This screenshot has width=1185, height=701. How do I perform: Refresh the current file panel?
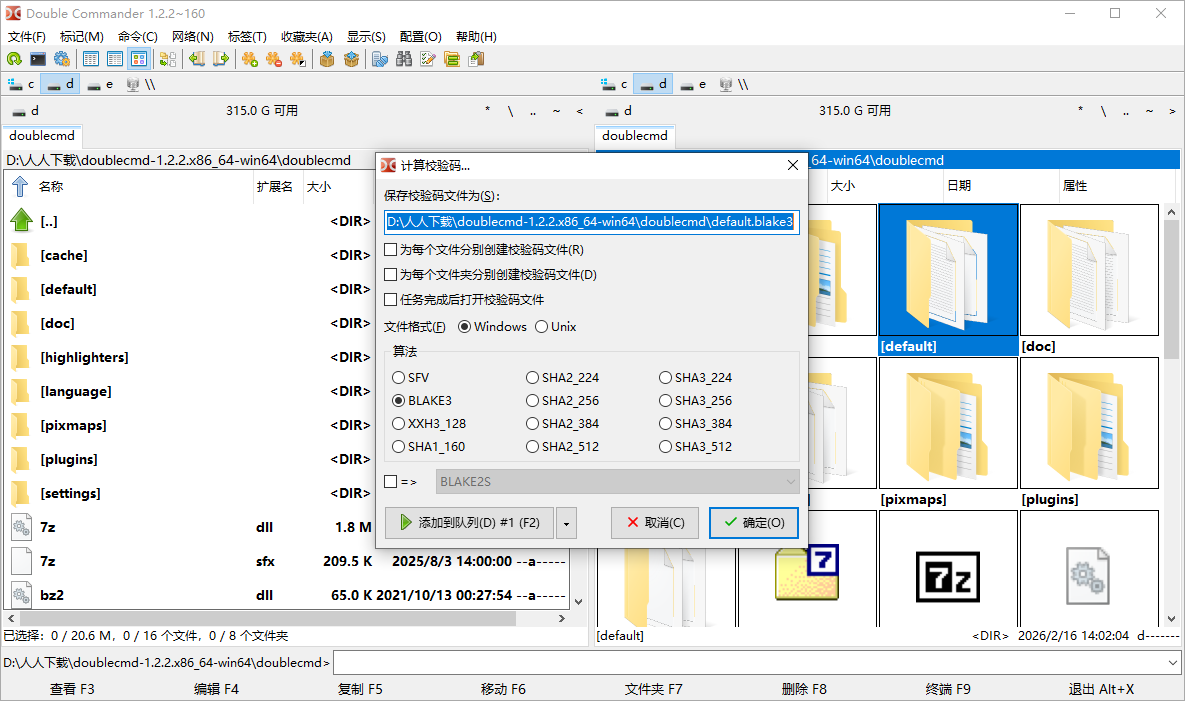pos(14,59)
